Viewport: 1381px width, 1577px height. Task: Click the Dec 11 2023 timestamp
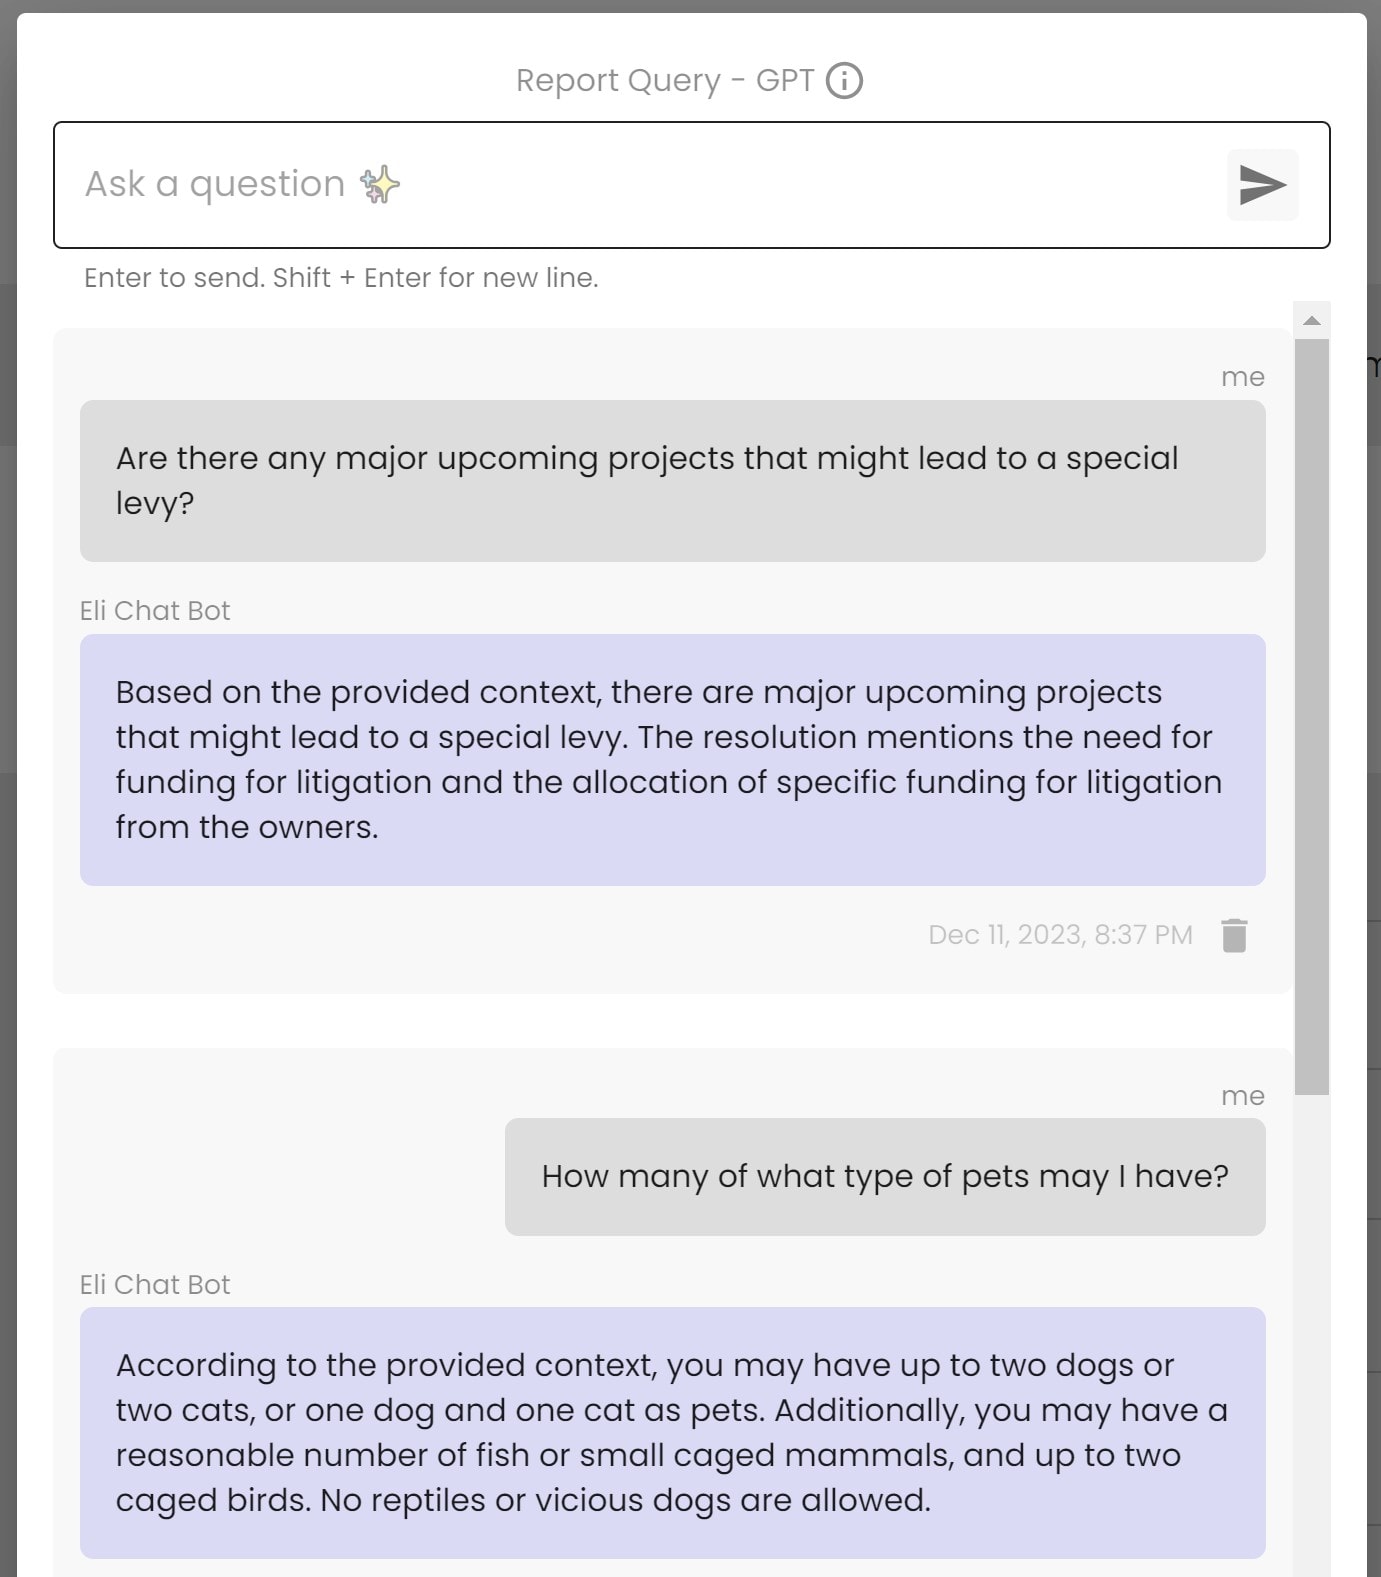(1060, 934)
